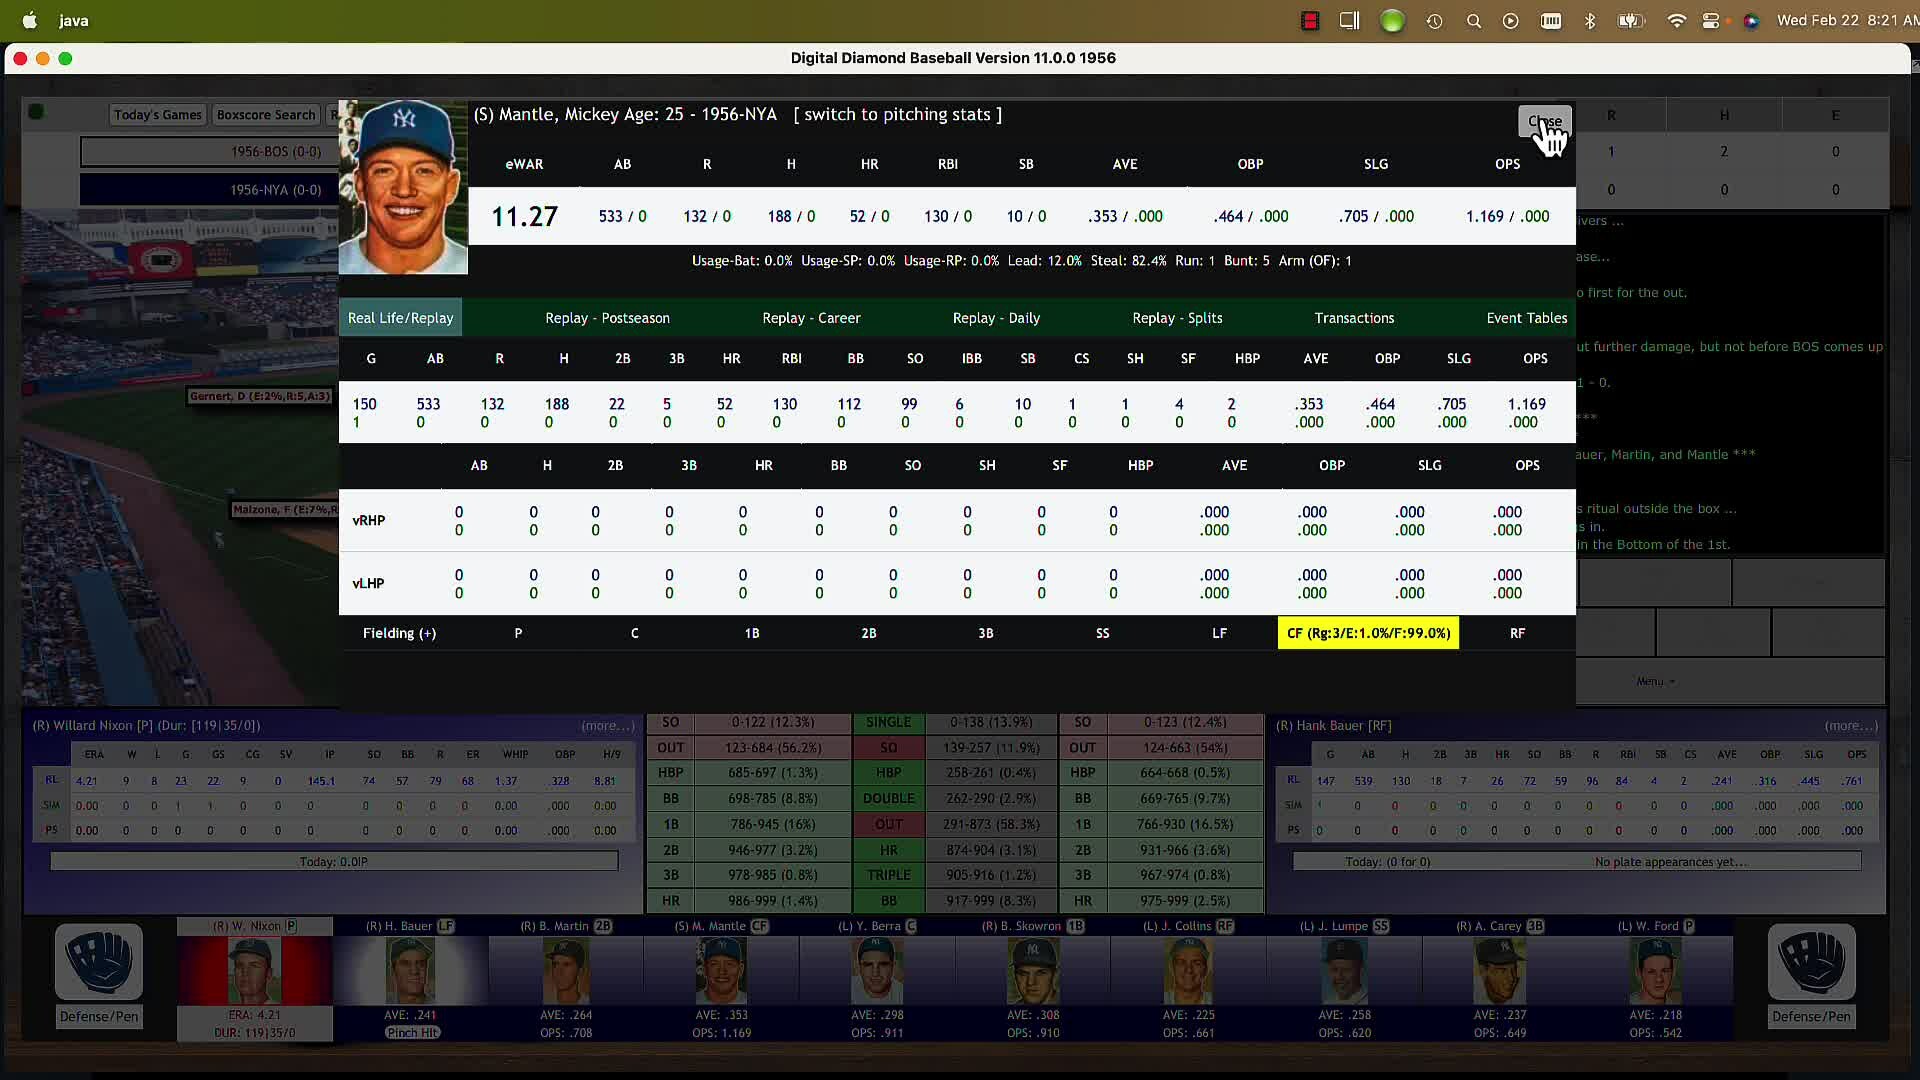1920x1080 pixels.
Task: Click the battery status icon
Action: 1631,21
